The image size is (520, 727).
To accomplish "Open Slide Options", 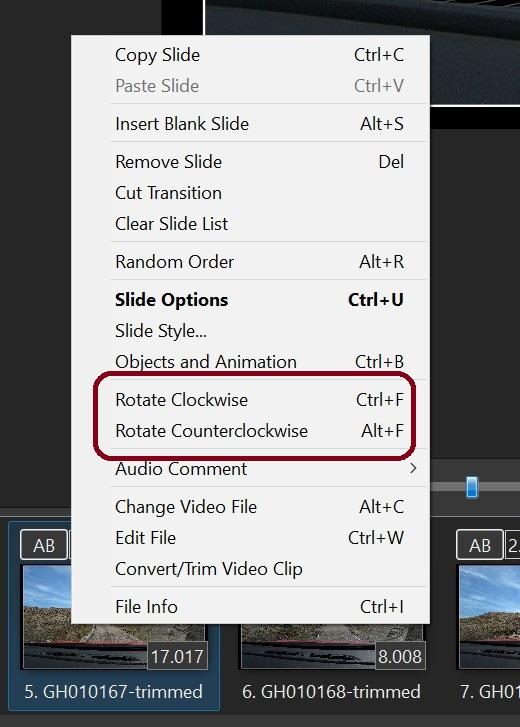I will pyautogui.click(x=250, y=300).
